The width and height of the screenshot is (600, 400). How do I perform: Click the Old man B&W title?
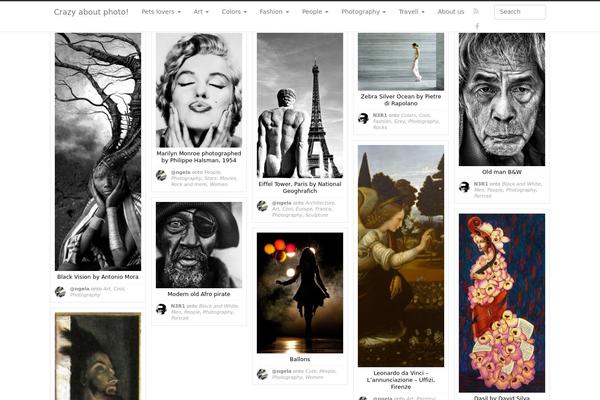click(x=502, y=172)
